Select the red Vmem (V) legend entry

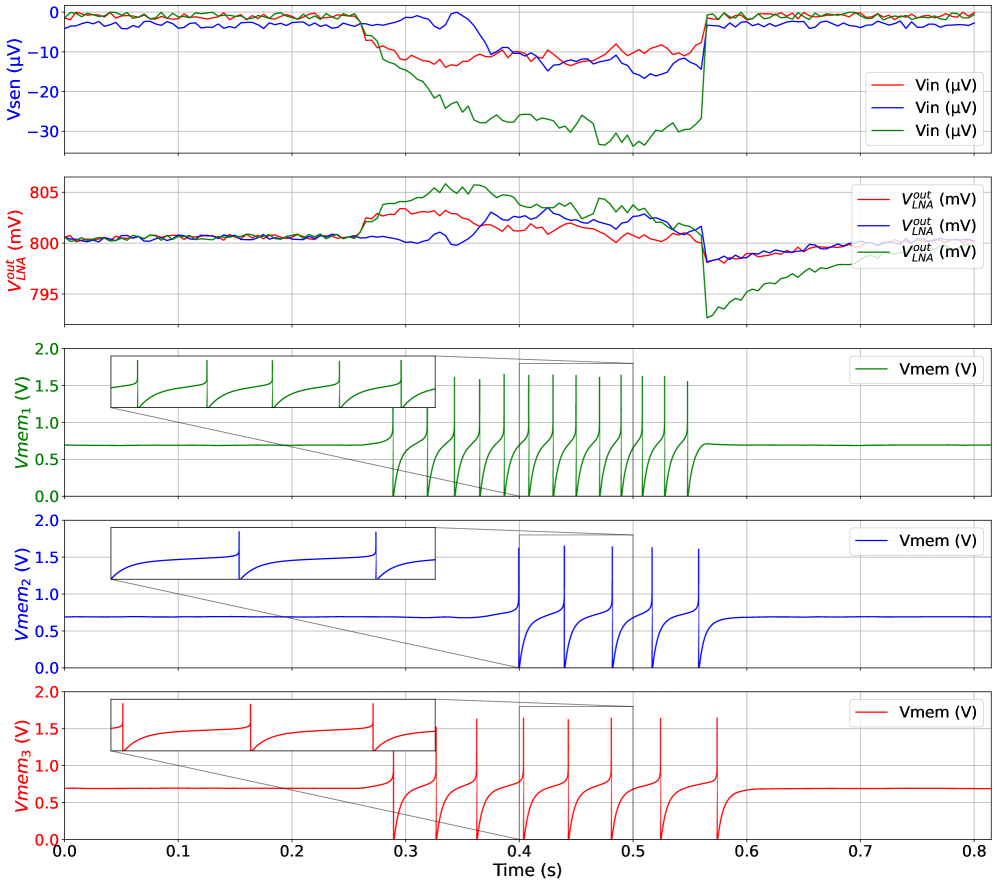[916, 712]
